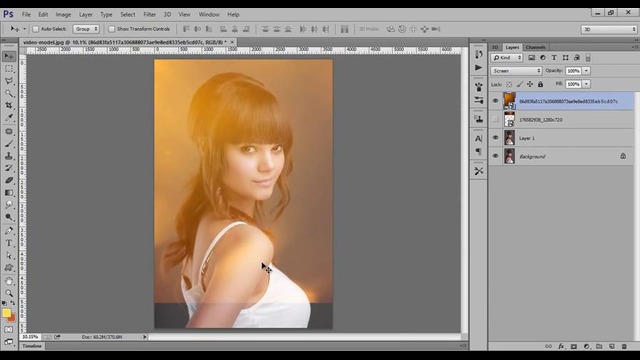Enable Auto-Select checkbox
The height and width of the screenshot is (360, 640).
(36, 29)
